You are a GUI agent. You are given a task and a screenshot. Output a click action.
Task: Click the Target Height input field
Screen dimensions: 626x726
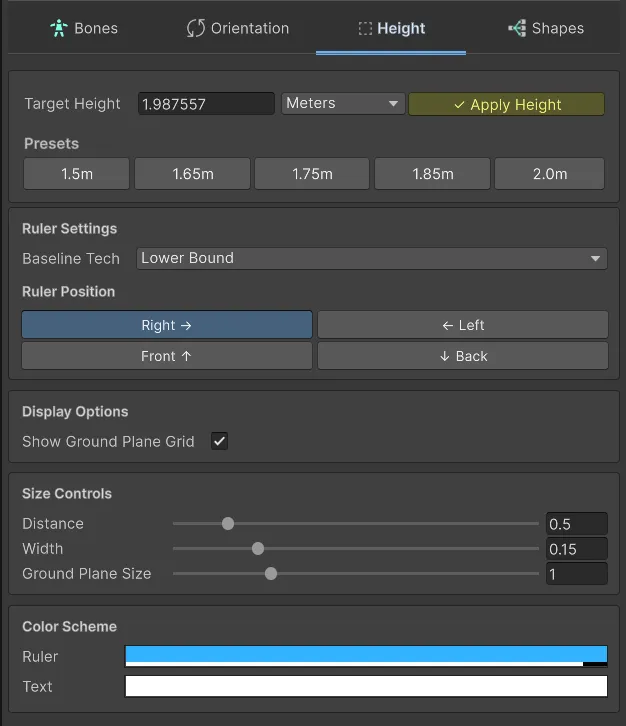[x=206, y=104]
